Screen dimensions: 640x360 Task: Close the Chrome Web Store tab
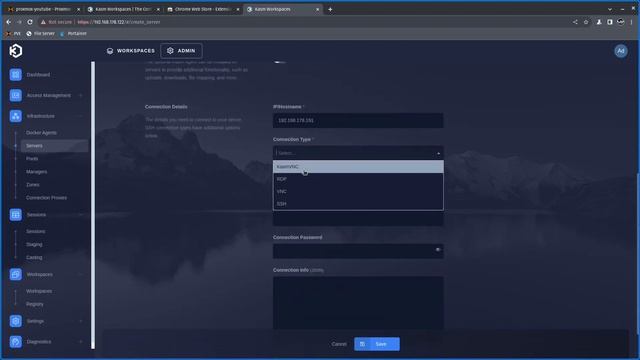238,9
